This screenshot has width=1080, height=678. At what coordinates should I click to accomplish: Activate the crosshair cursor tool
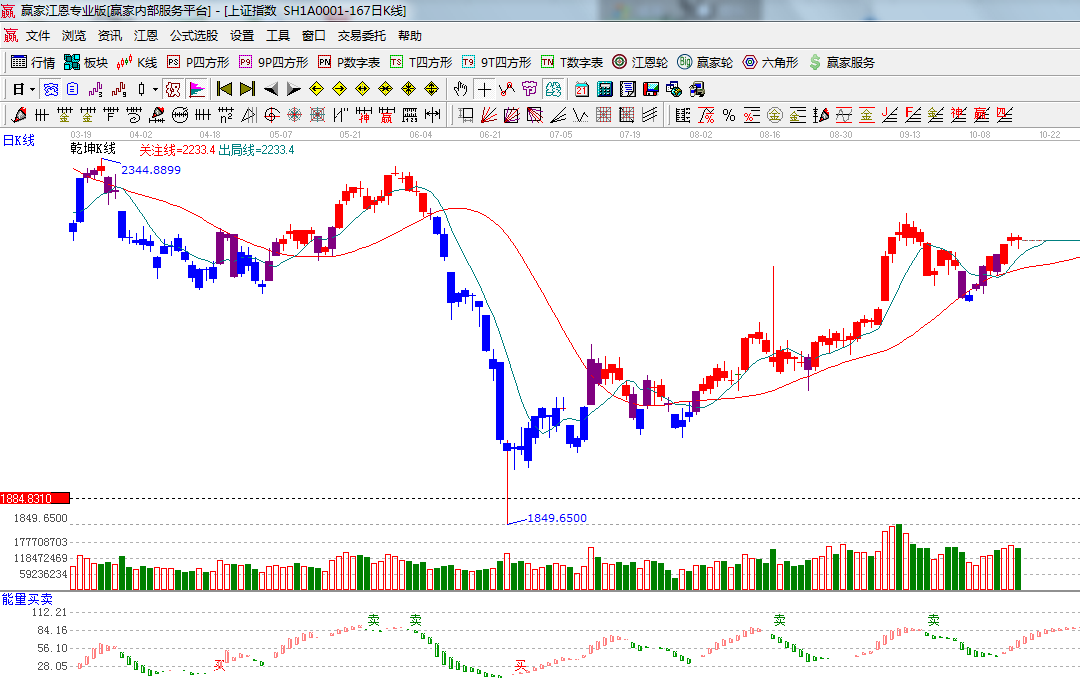[484, 89]
